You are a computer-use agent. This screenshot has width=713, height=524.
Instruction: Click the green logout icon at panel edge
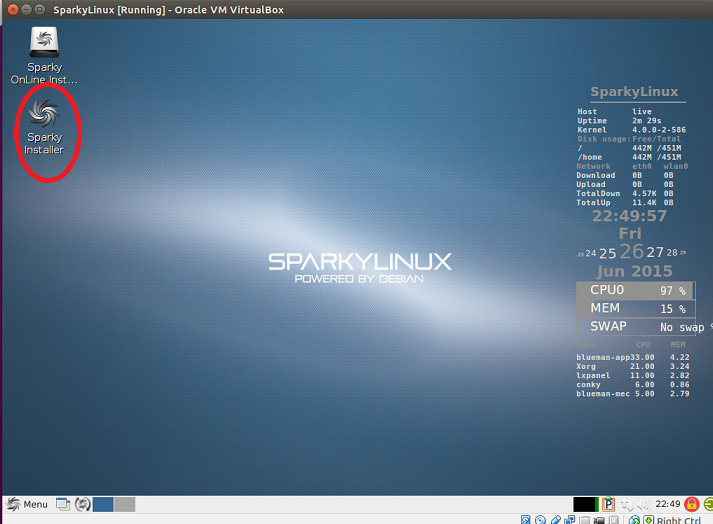point(708,504)
